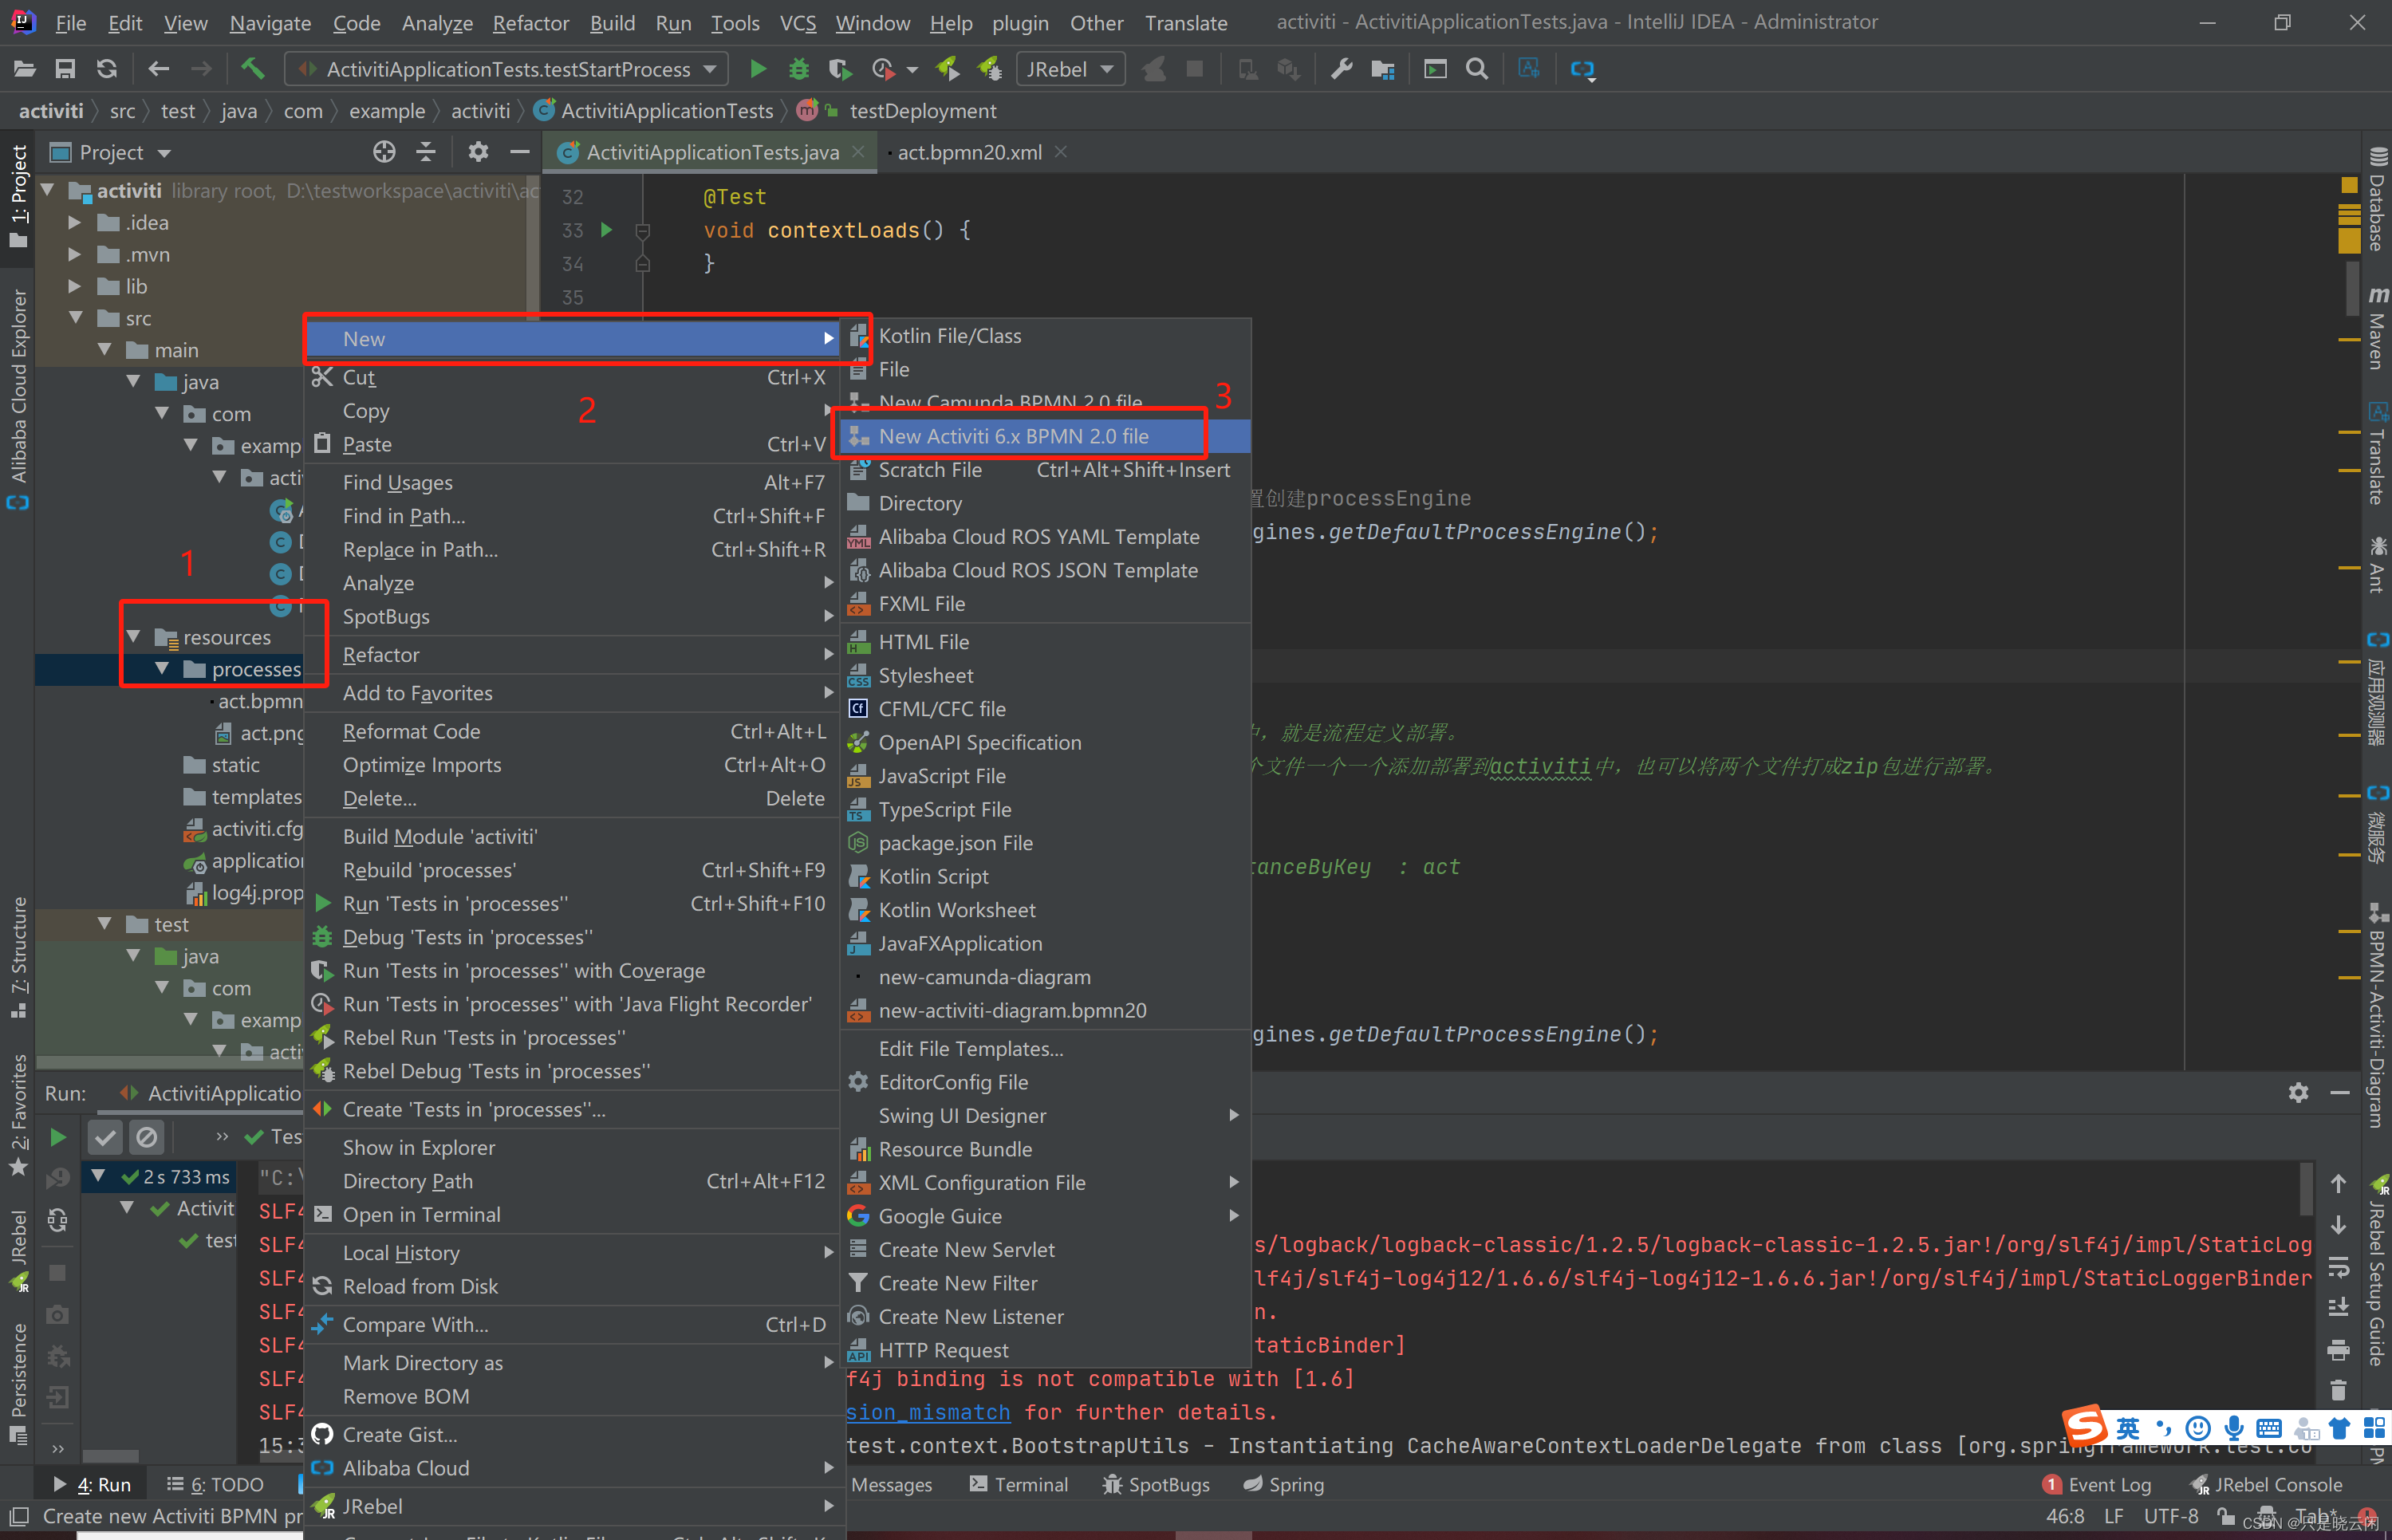Screen dimensions: 2392x1540
Task: Click the Alibaba Cloud toolbar icon
Action: tap(1583, 69)
